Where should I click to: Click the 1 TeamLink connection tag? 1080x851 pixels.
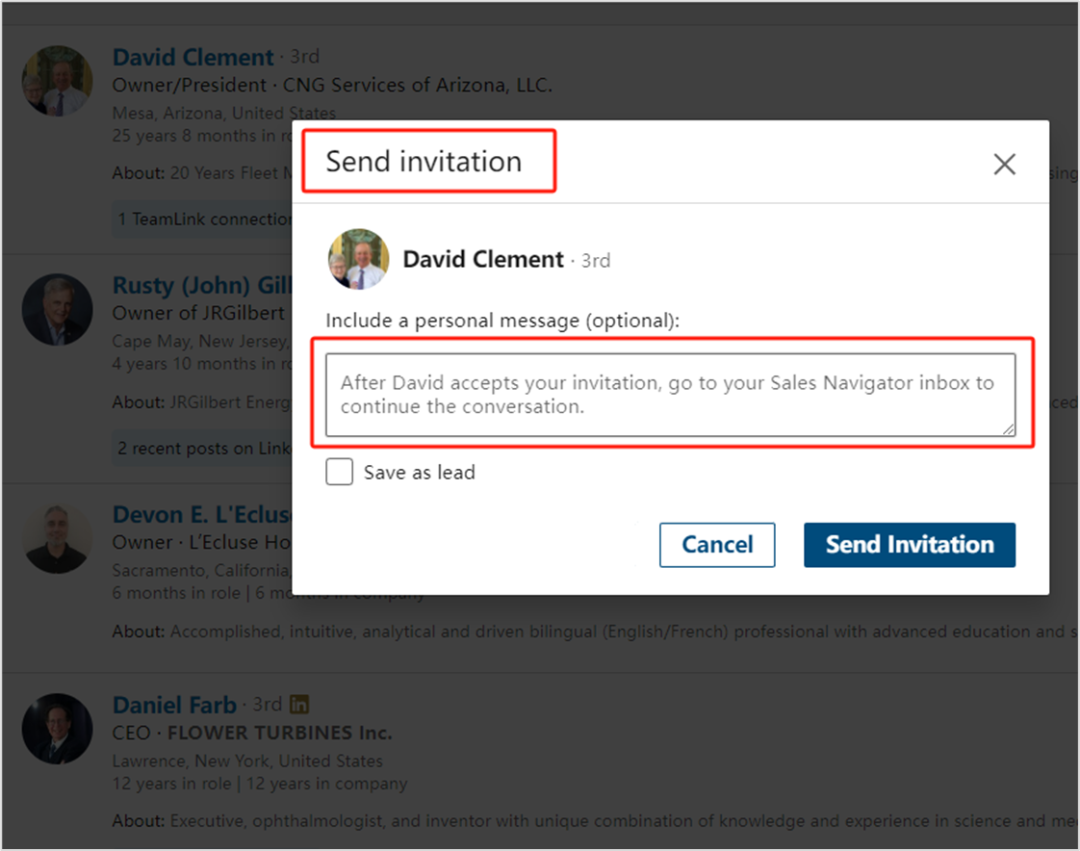[205, 219]
